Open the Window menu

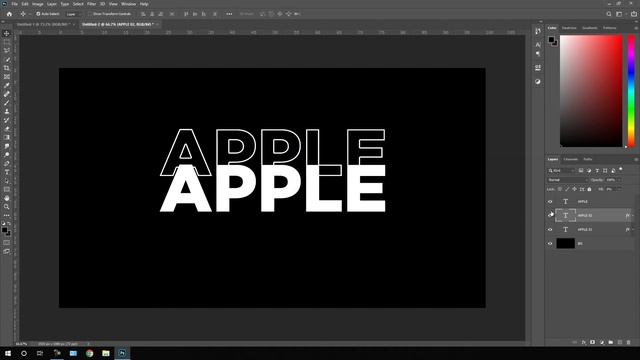point(128,4)
